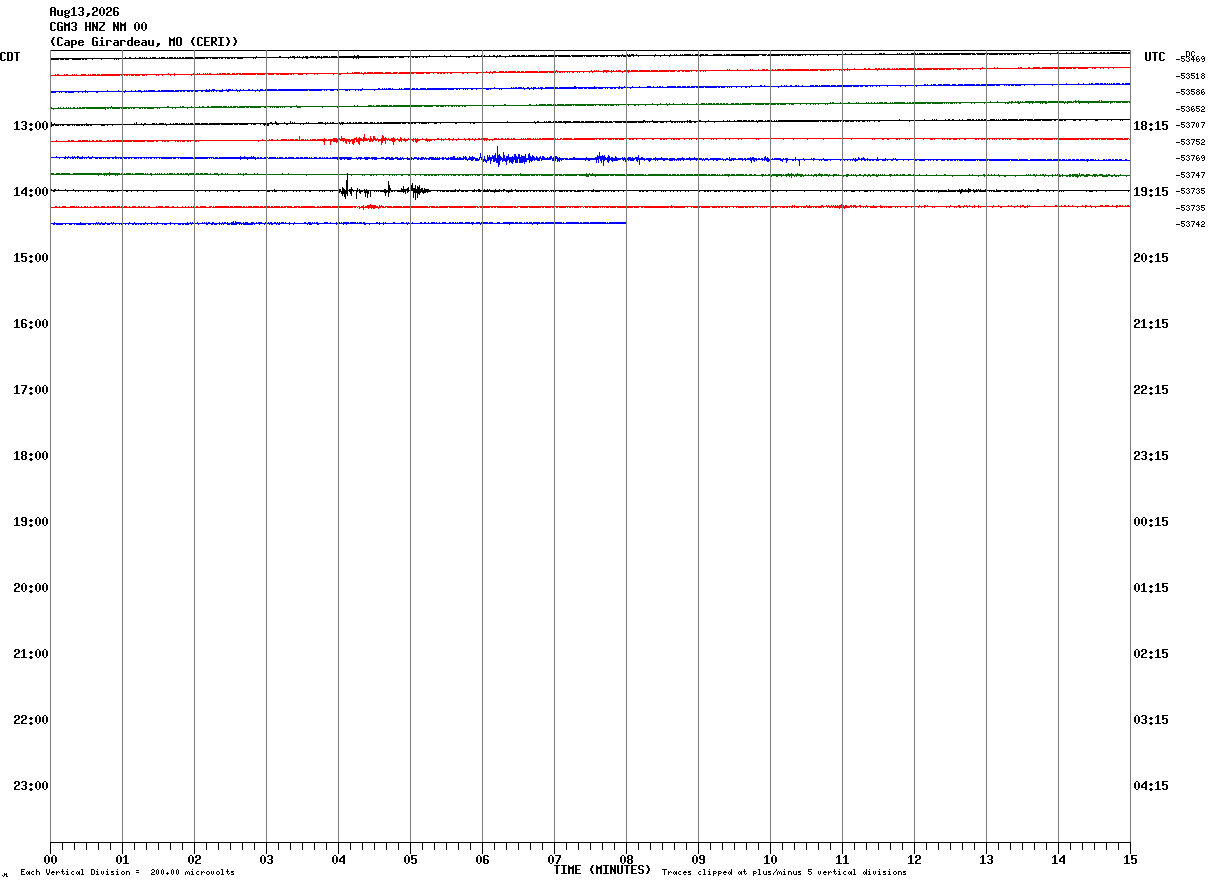1210x886 pixels.
Task: Click the 08 minute axis tick label
Action: click(626, 860)
